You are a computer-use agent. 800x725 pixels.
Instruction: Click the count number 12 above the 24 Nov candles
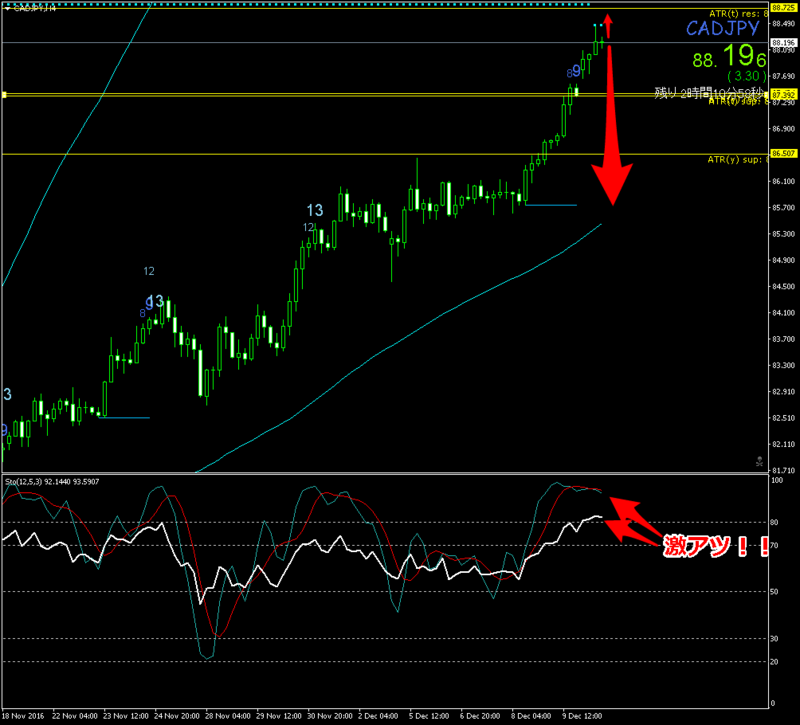(x=149, y=271)
